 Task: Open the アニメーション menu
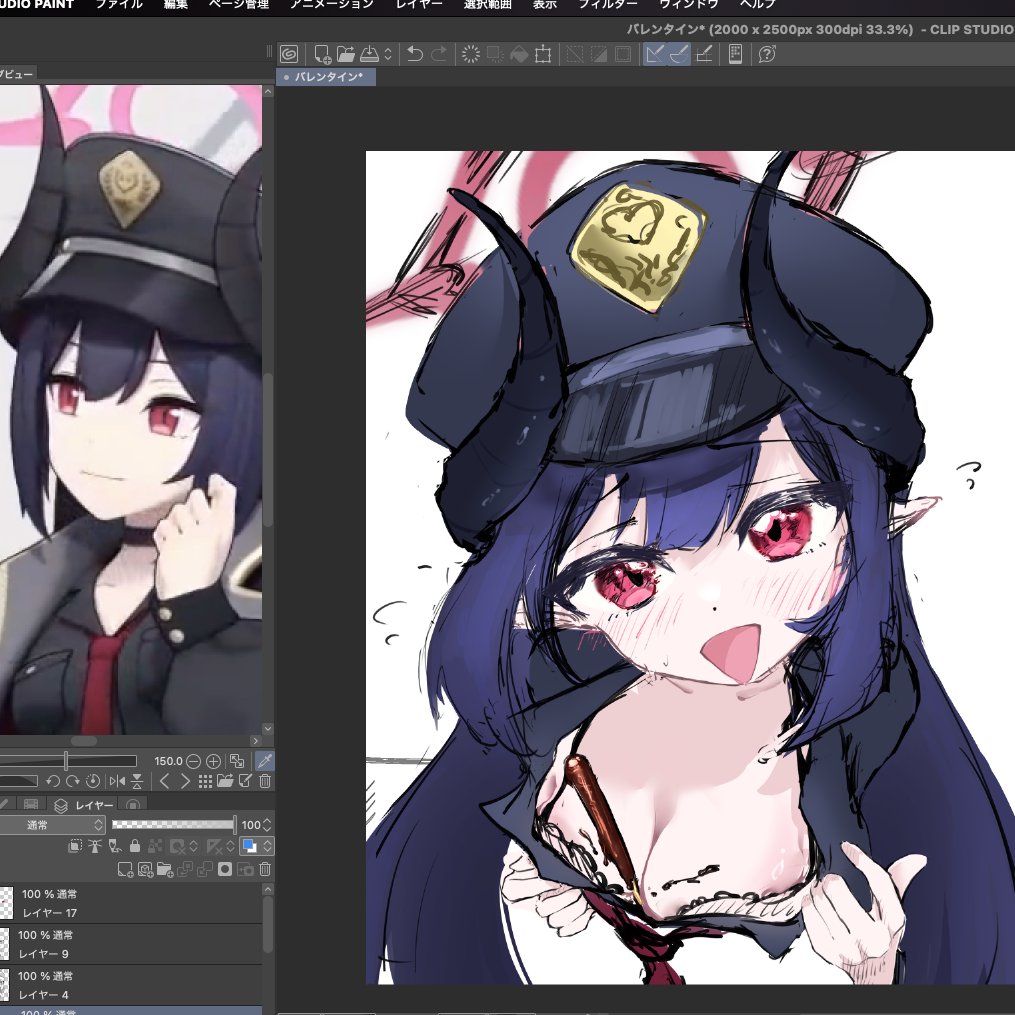331,5
